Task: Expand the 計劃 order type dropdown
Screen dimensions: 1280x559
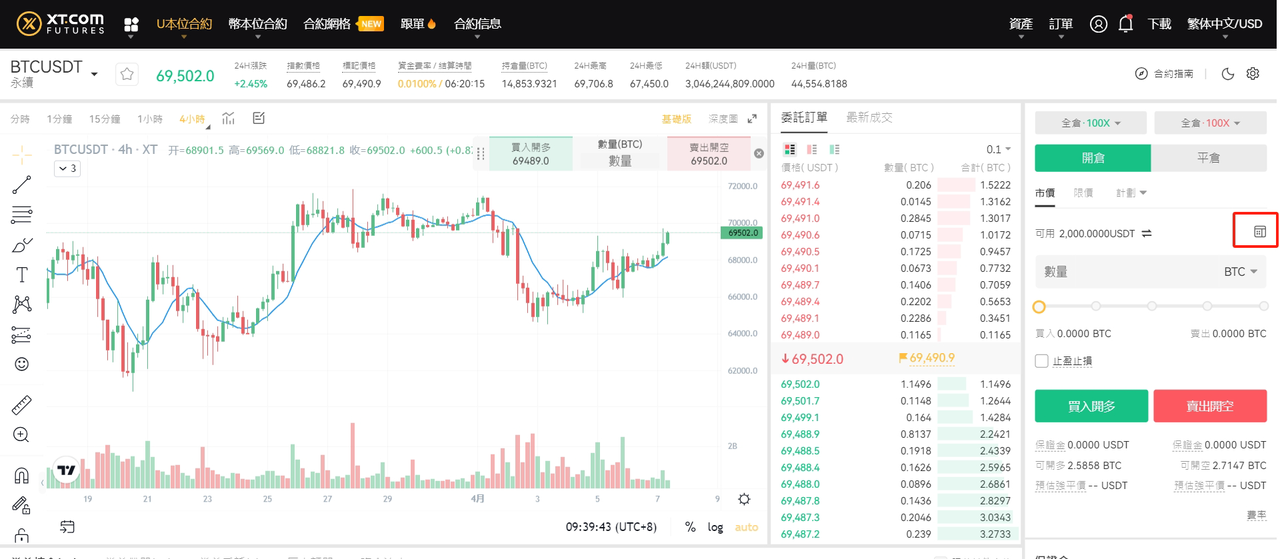Action: point(1132,192)
